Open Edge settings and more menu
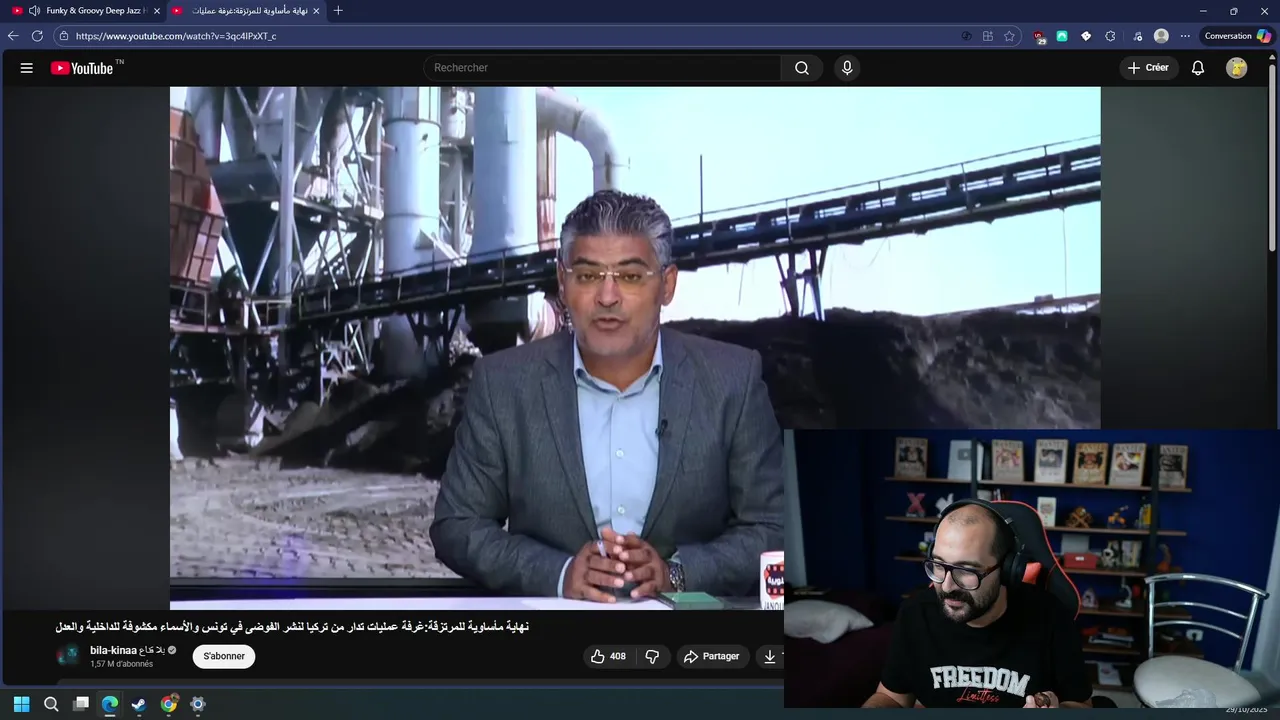This screenshot has width=1280, height=720. pos(1185,36)
